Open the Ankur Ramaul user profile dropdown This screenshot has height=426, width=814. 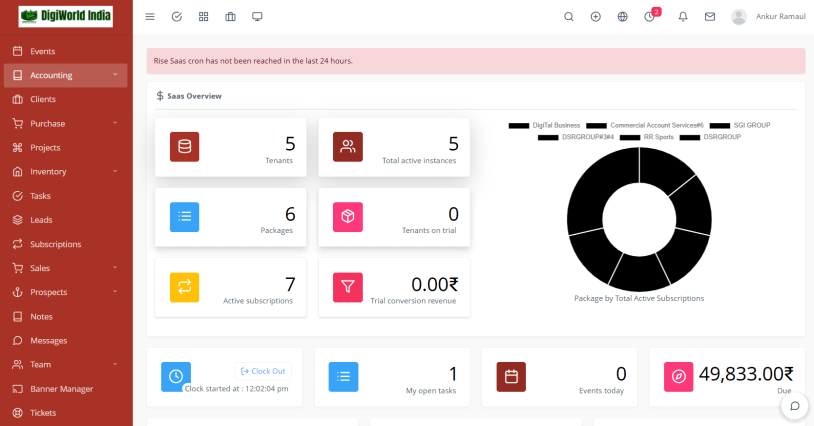pyautogui.click(x=767, y=17)
